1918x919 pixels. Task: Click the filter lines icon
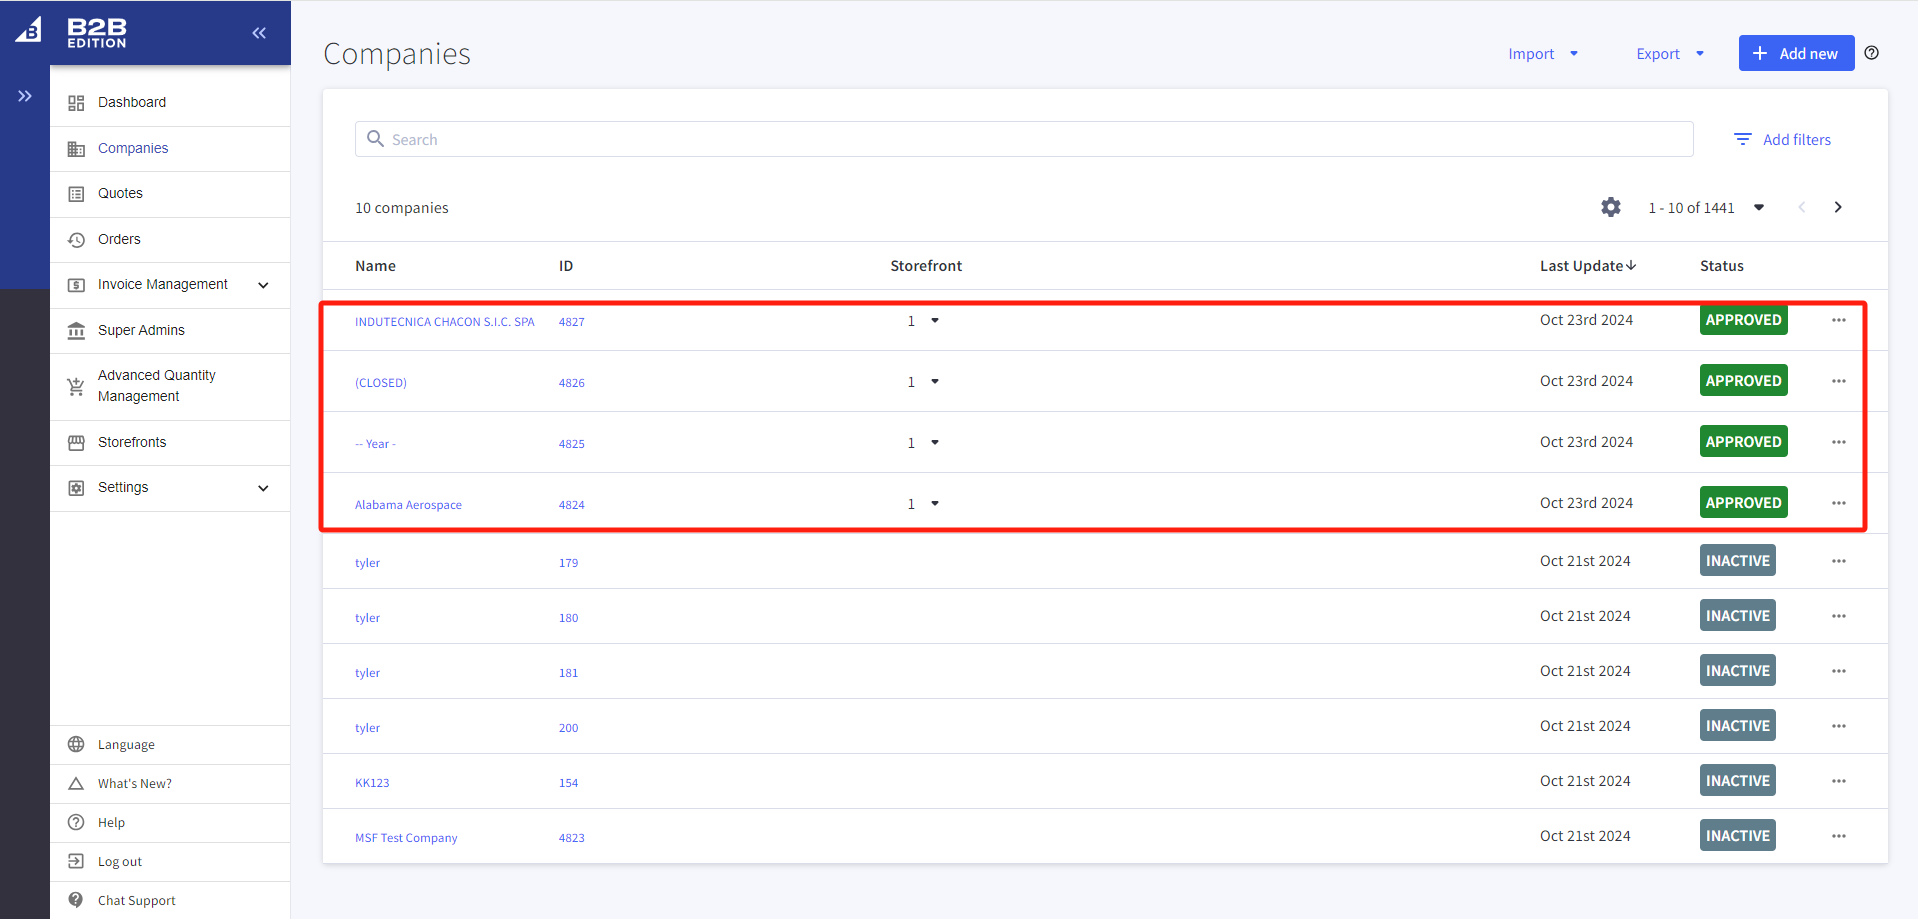[1743, 140]
